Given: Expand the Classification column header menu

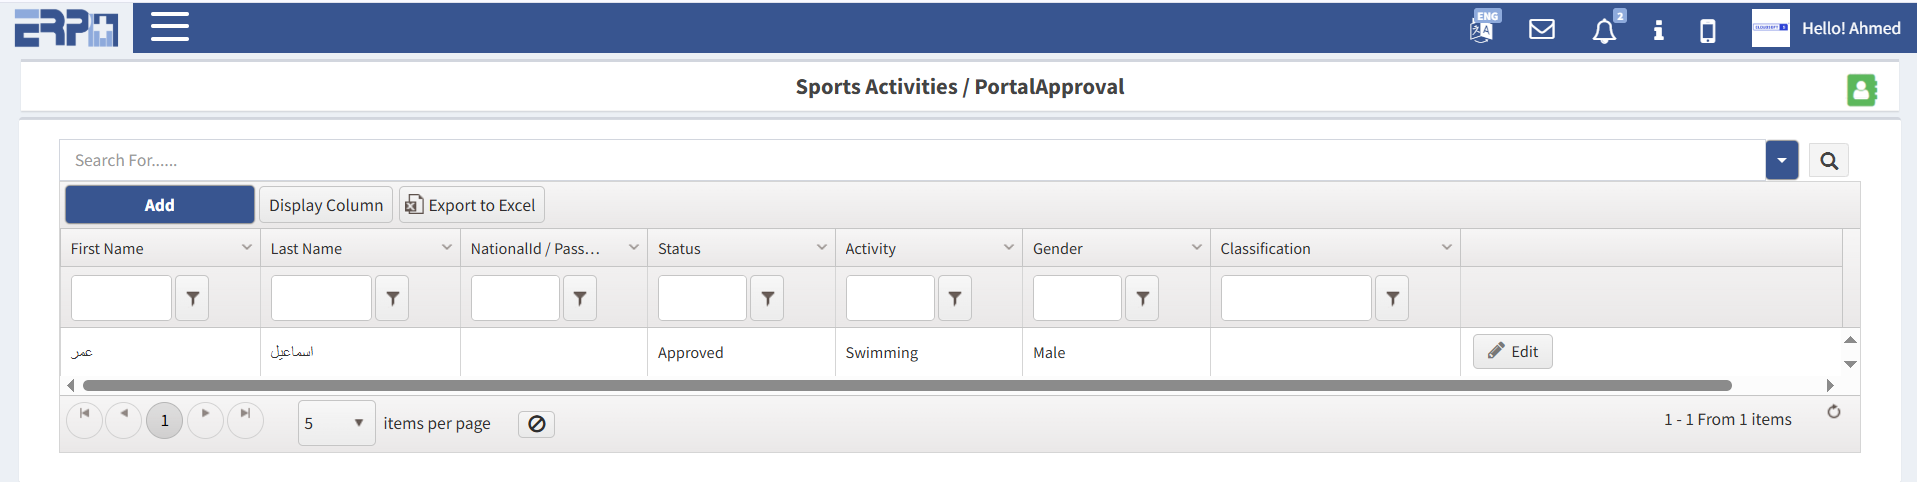Looking at the screenshot, I should 1446,248.
